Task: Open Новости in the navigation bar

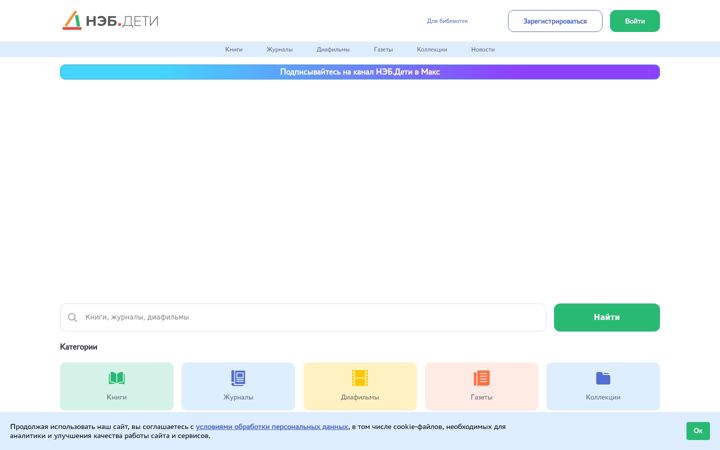Action: tap(483, 49)
